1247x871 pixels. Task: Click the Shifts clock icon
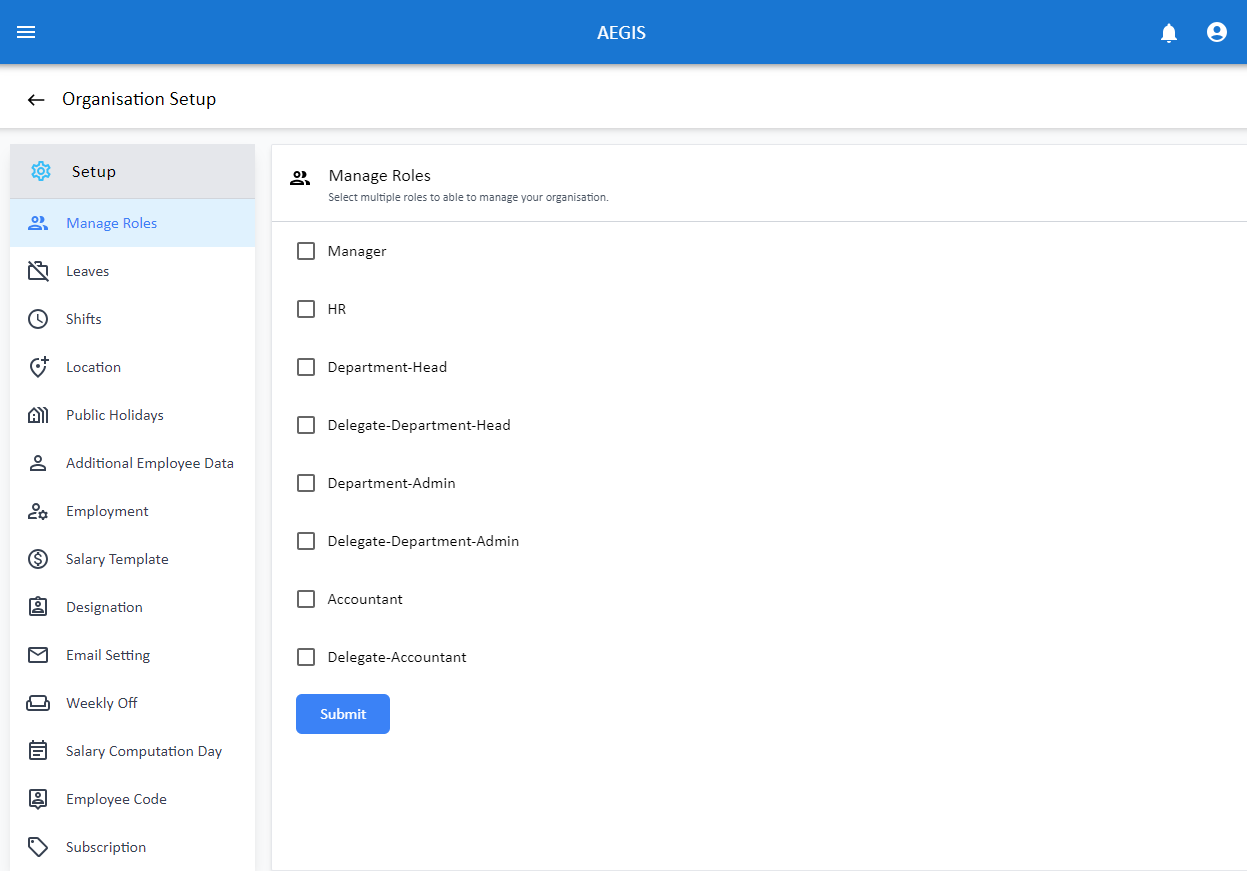pos(38,319)
